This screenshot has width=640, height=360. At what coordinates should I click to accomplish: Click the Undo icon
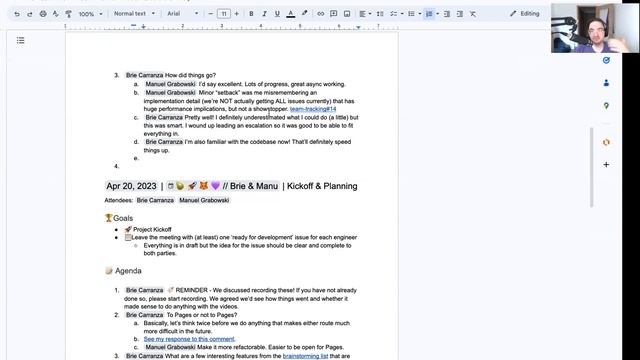(17, 14)
